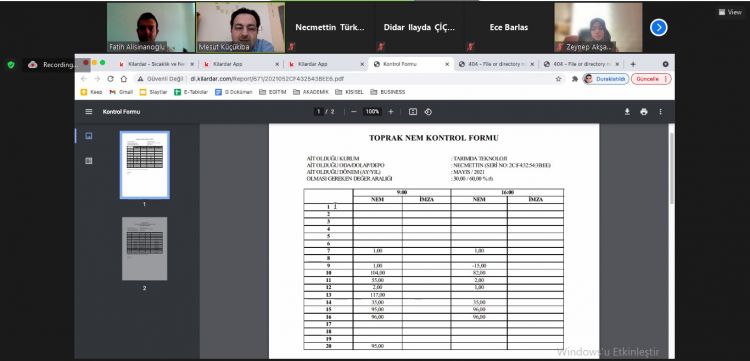Open G Doküman bookmark
The width and height of the screenshot is (750, 361).
tap(233, 92)
